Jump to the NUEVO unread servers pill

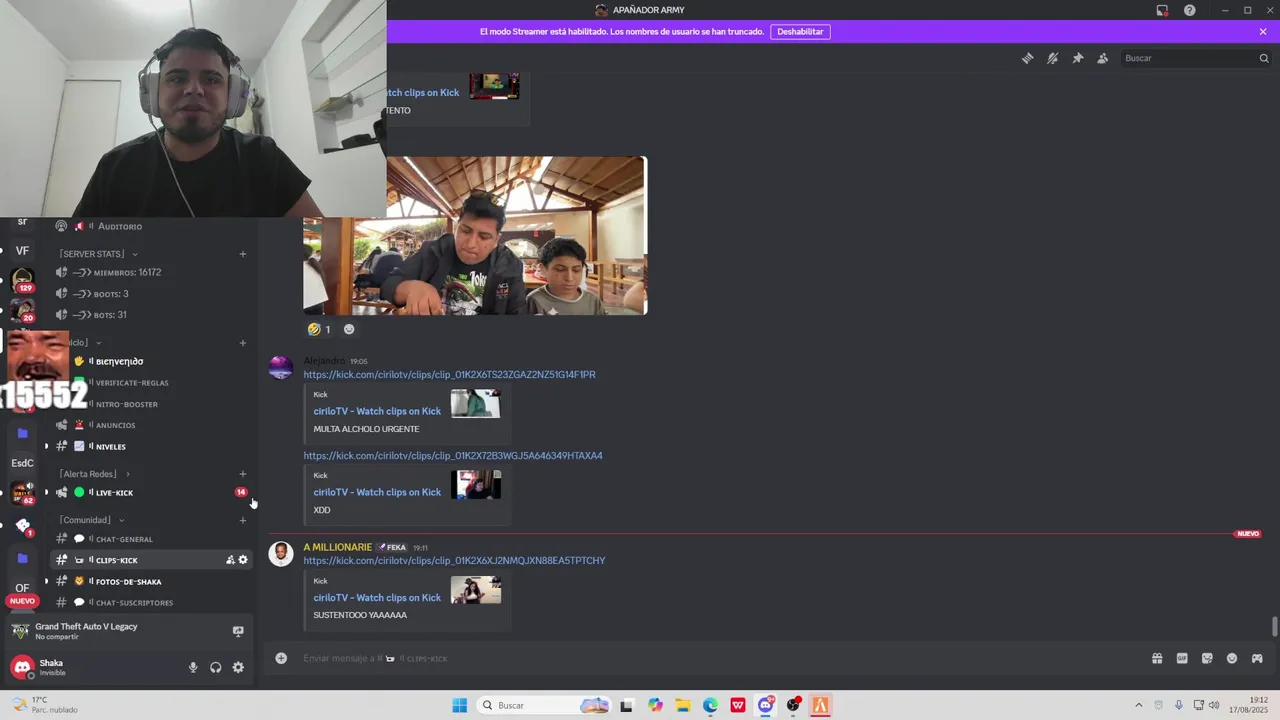[x=22, y=601]
